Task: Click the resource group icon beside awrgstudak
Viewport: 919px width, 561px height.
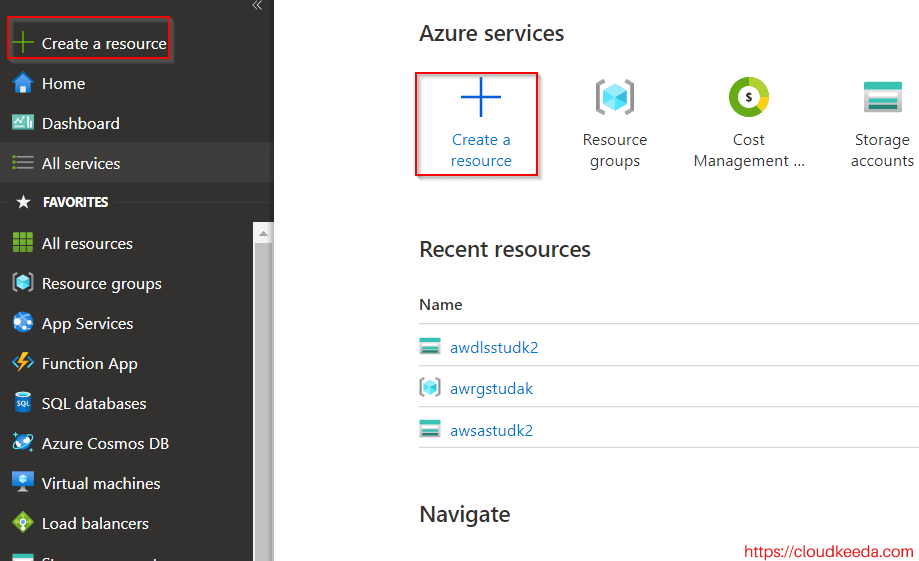Action: coord(430,387)
